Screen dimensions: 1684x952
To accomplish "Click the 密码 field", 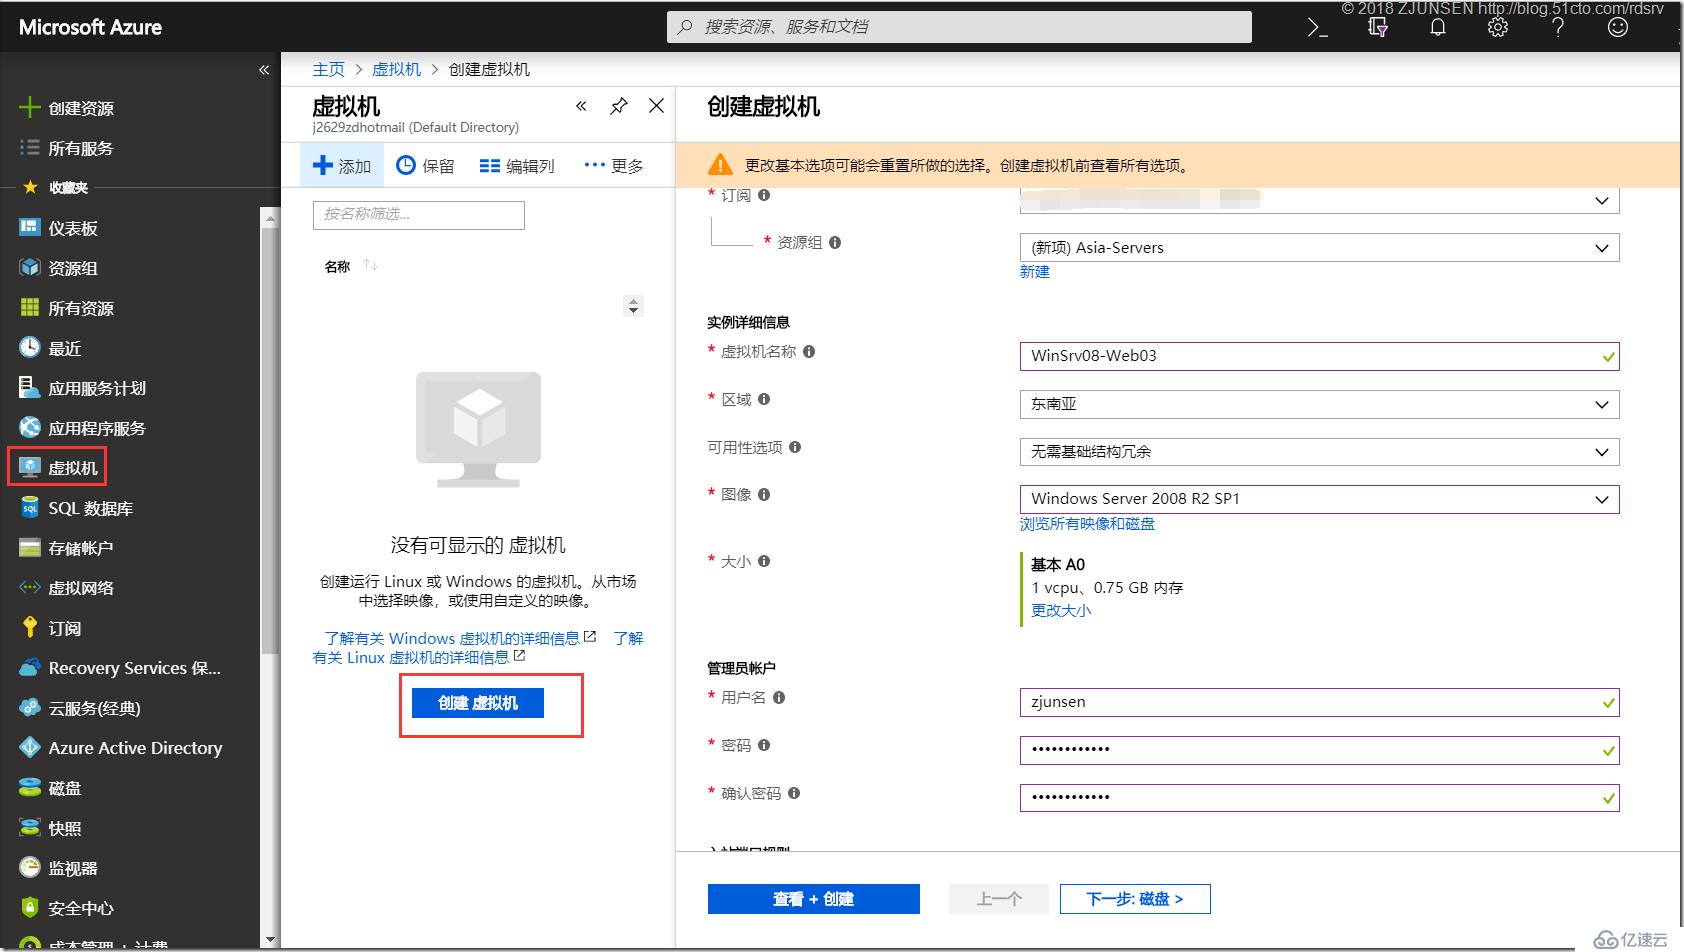I will (x=1319, y=750).
